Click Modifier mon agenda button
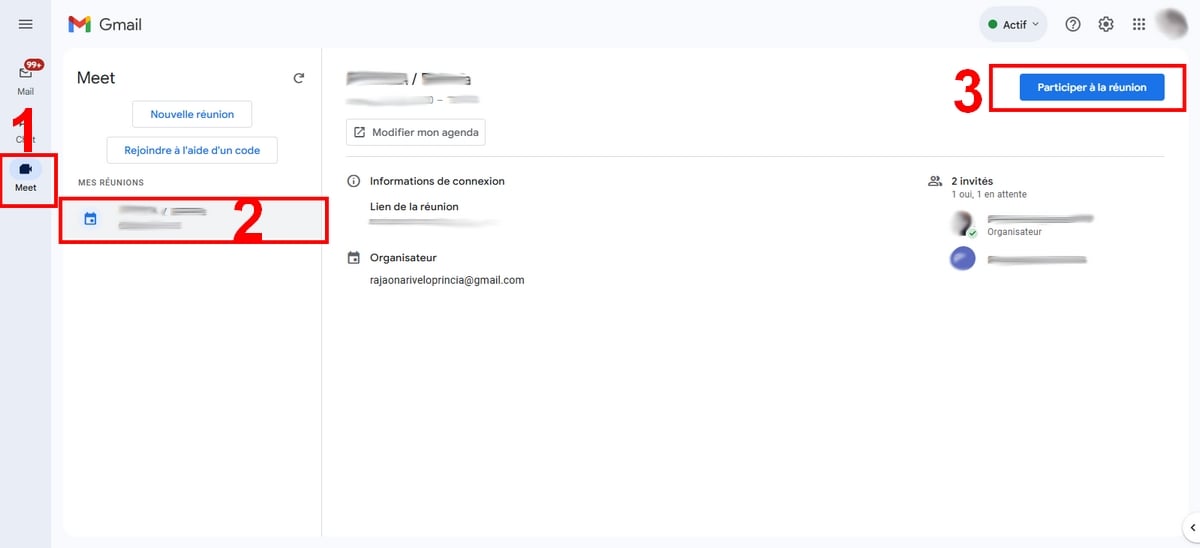The width and height of the screenshot is (1200, 548). point(416,132)
